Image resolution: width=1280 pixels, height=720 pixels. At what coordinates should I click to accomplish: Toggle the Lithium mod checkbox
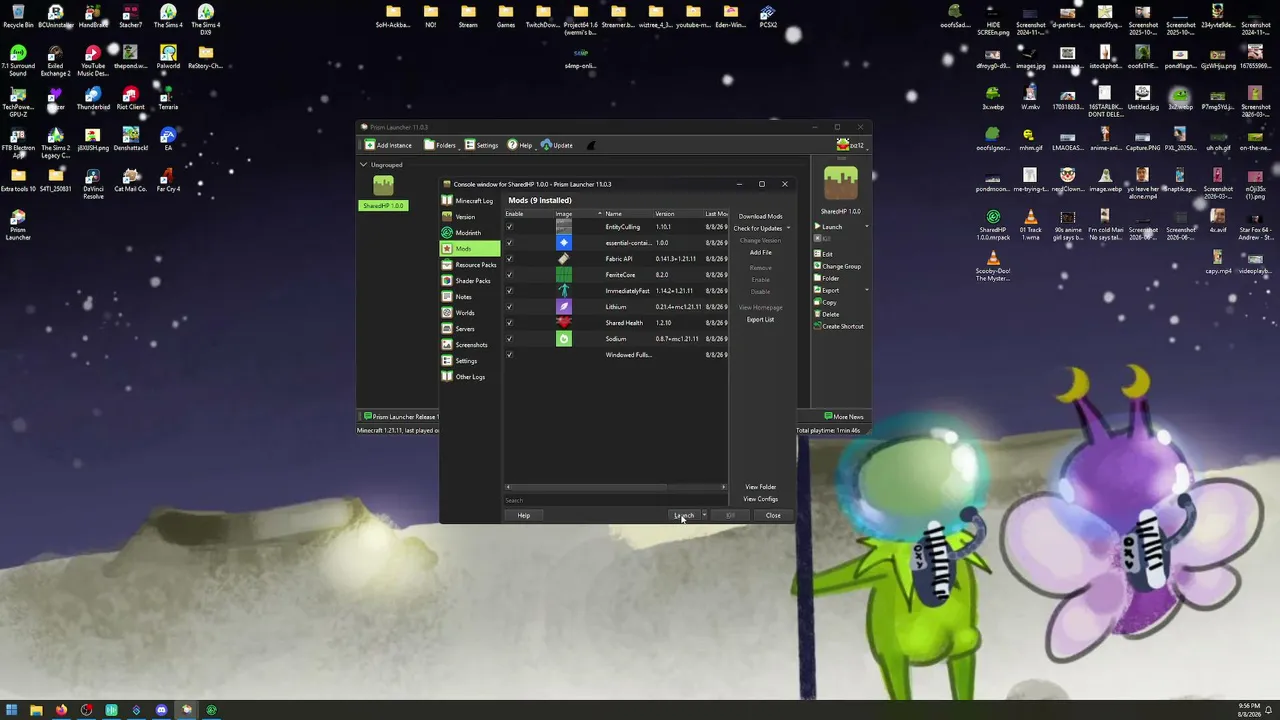pos(510,307)
